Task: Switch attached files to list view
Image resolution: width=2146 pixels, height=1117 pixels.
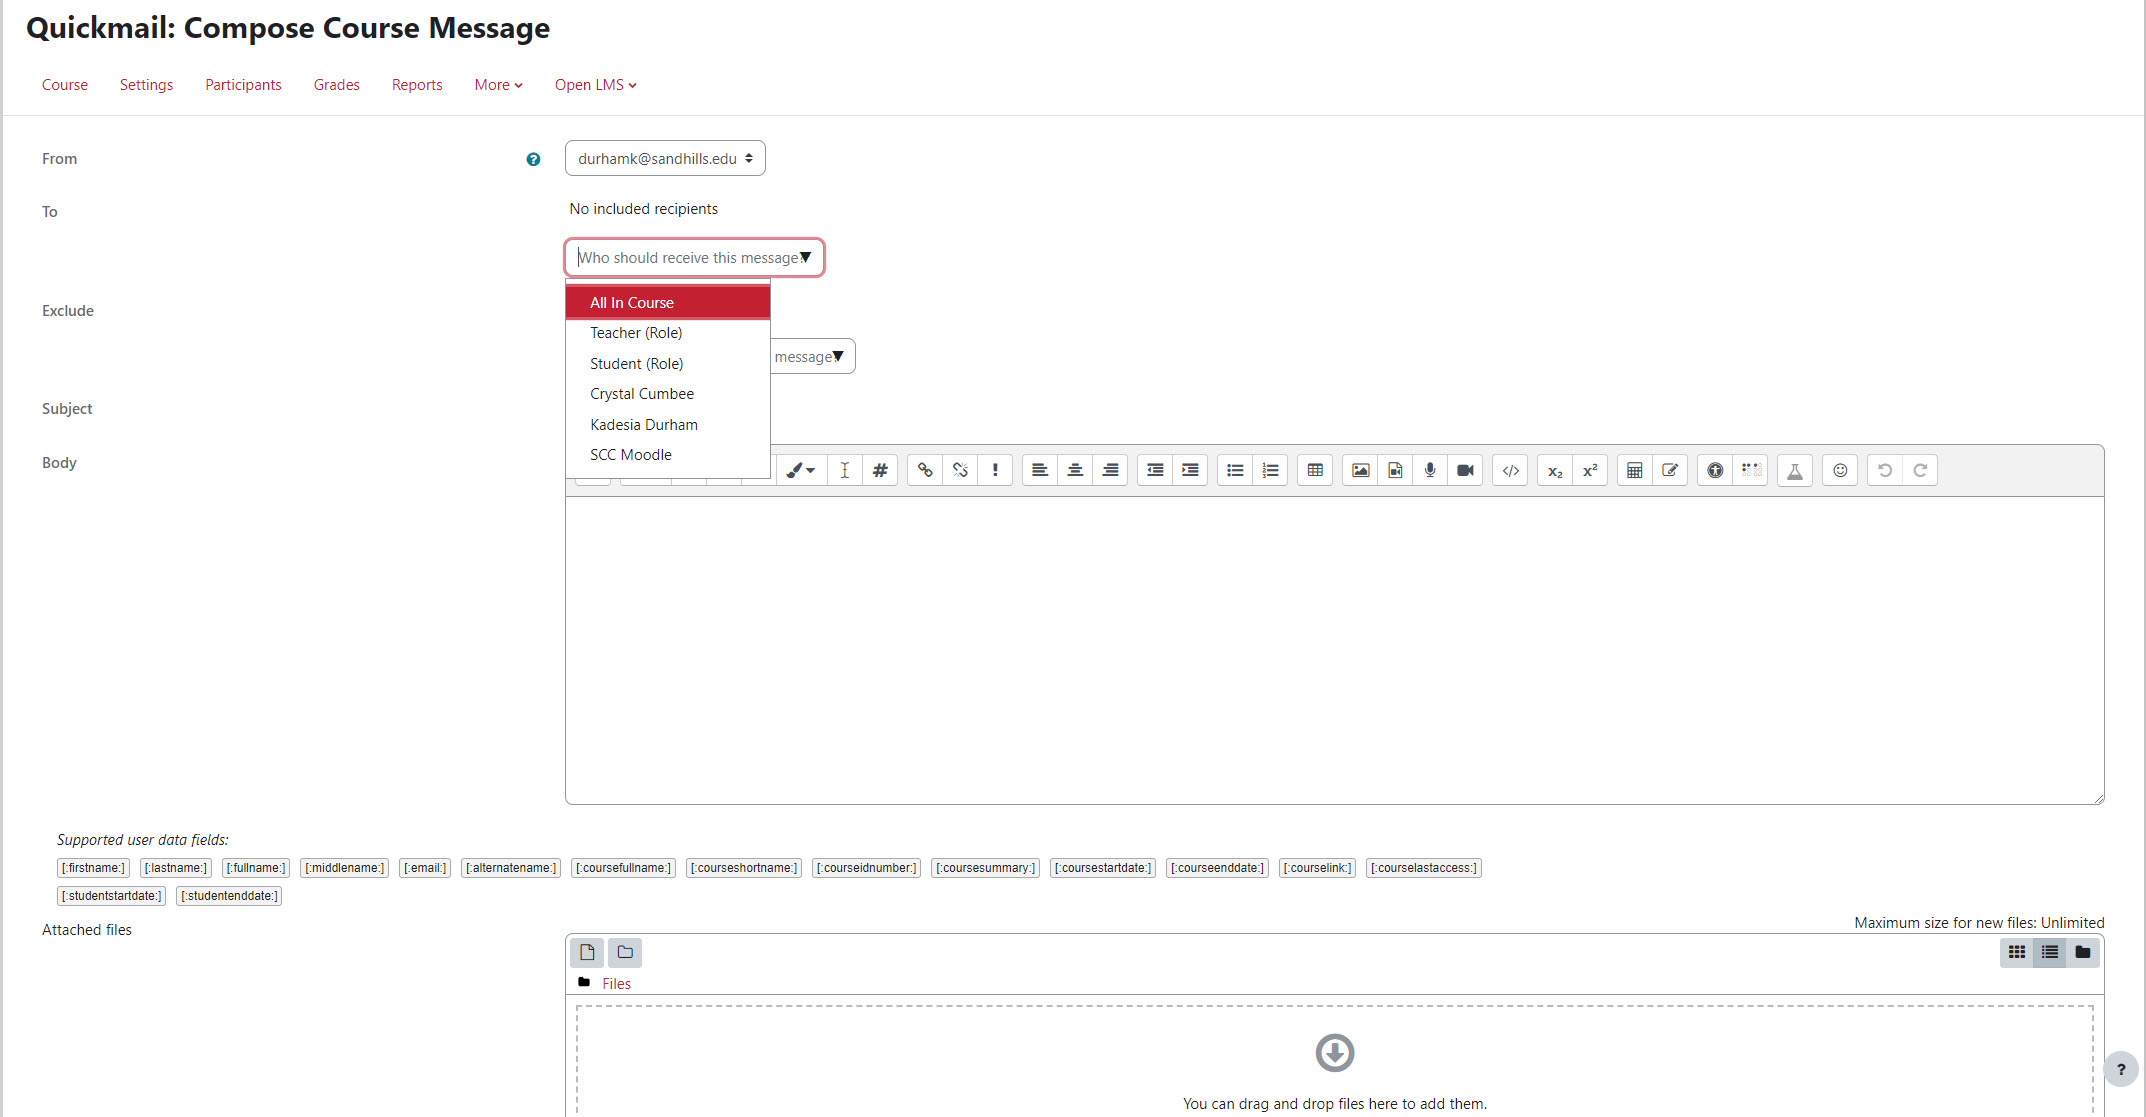Action: [2050, 952]
